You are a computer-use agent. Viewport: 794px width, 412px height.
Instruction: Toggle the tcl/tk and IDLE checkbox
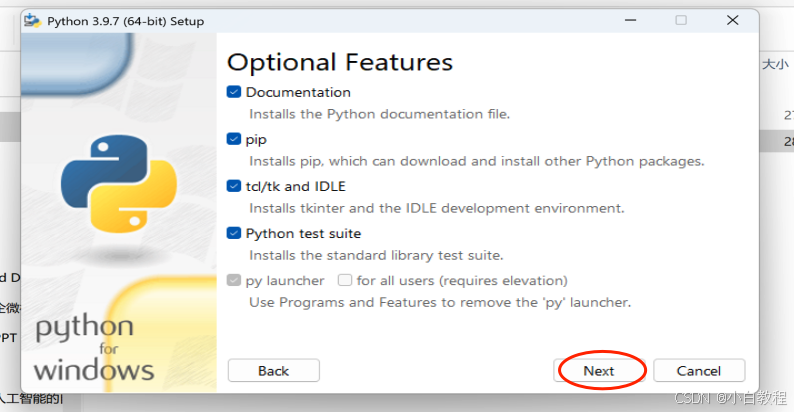click(233, 186)
